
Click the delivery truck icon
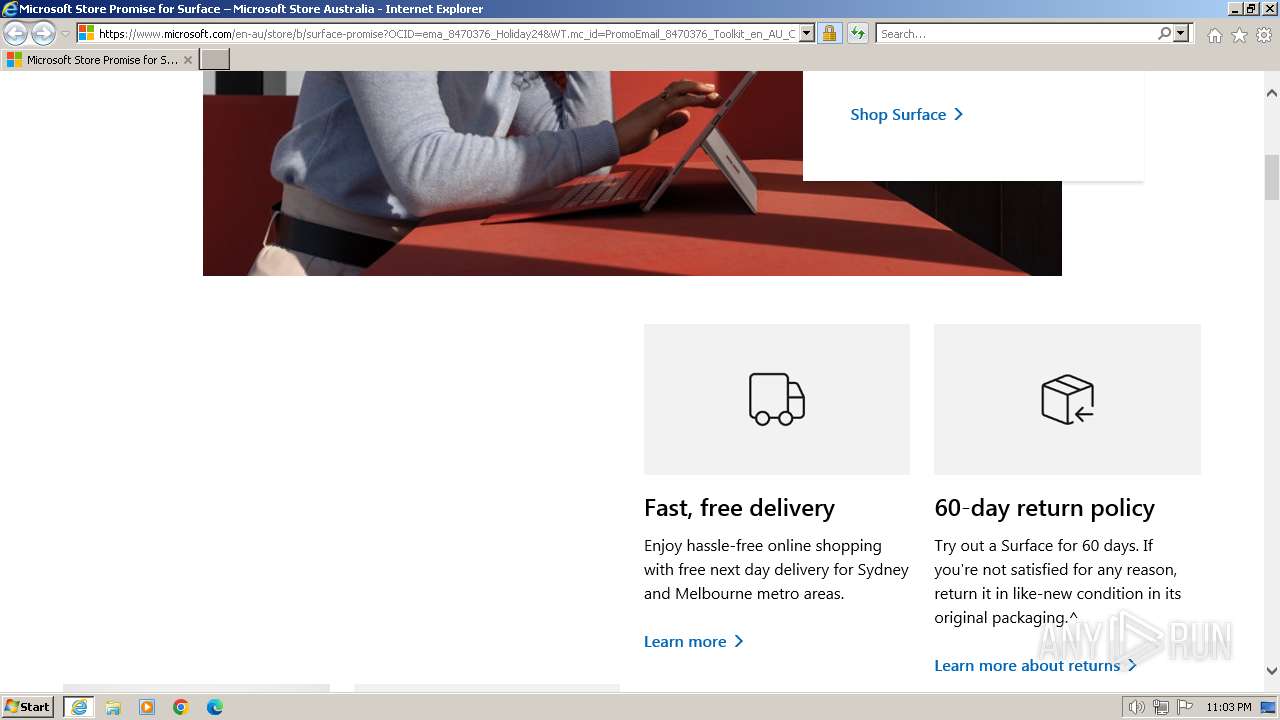pos(777,399)
